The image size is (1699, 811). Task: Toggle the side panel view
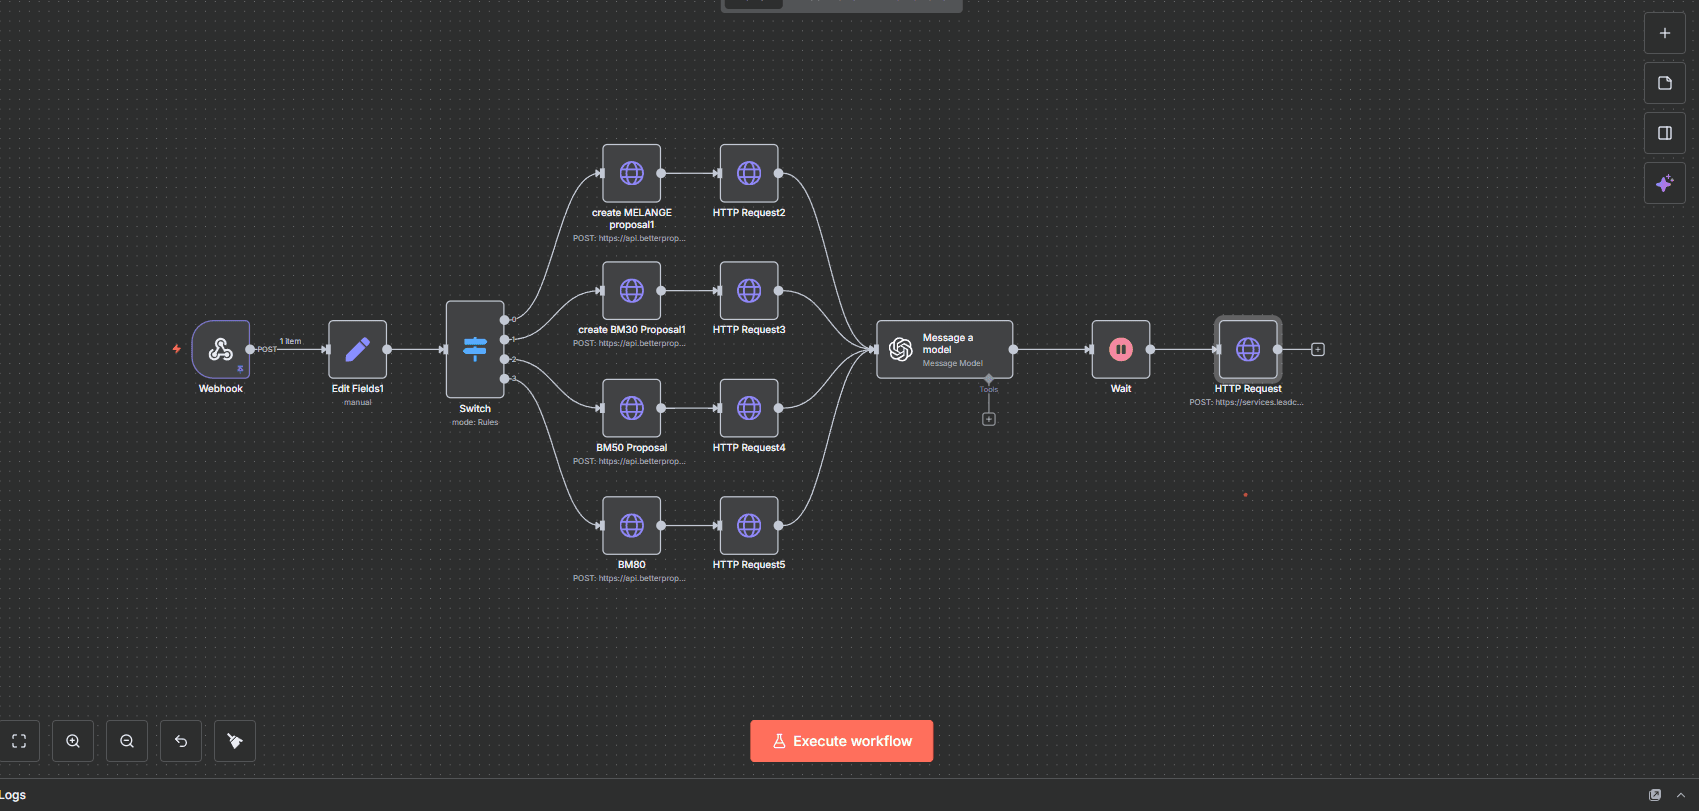point(1665,133)
